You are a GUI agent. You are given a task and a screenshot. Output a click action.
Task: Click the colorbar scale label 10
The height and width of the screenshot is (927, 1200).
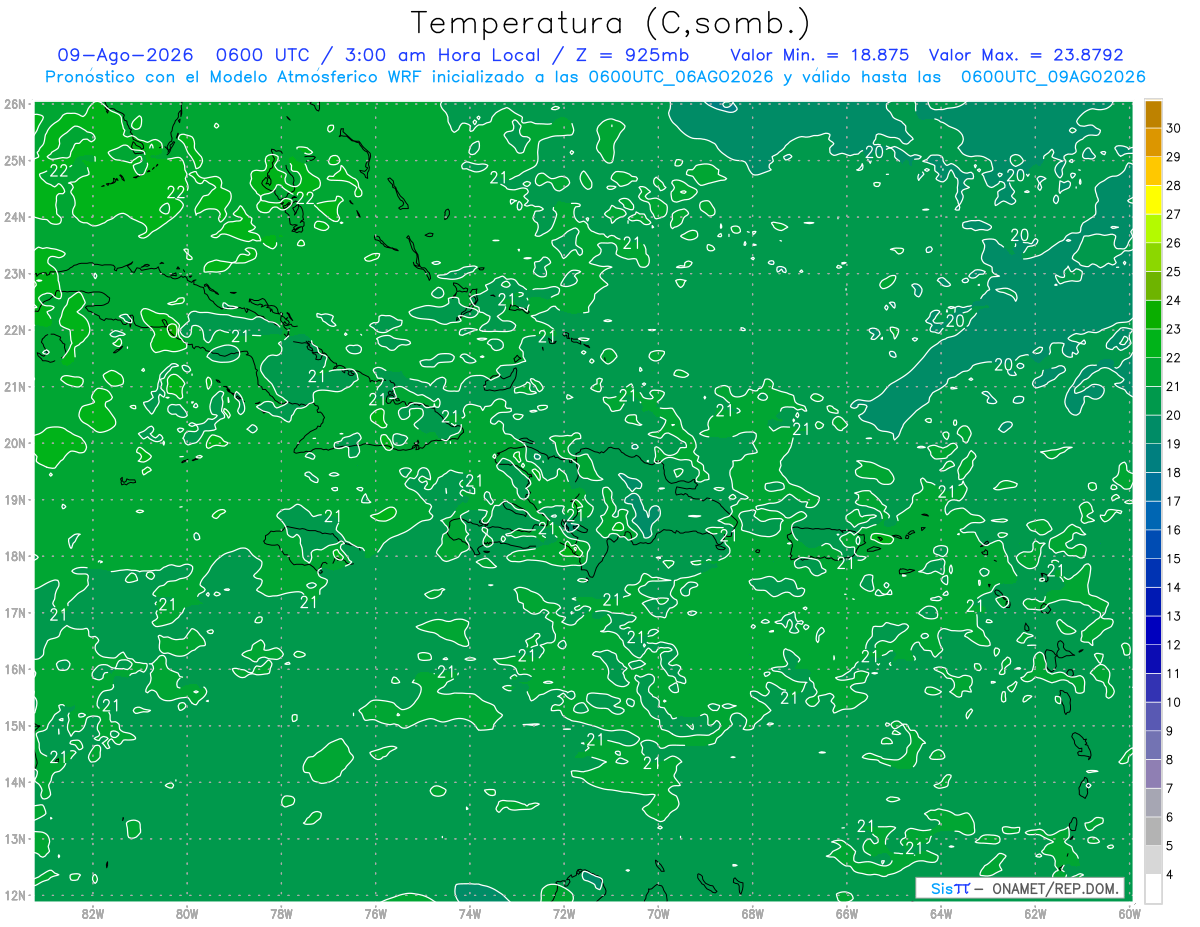[x=1173, y=702]
